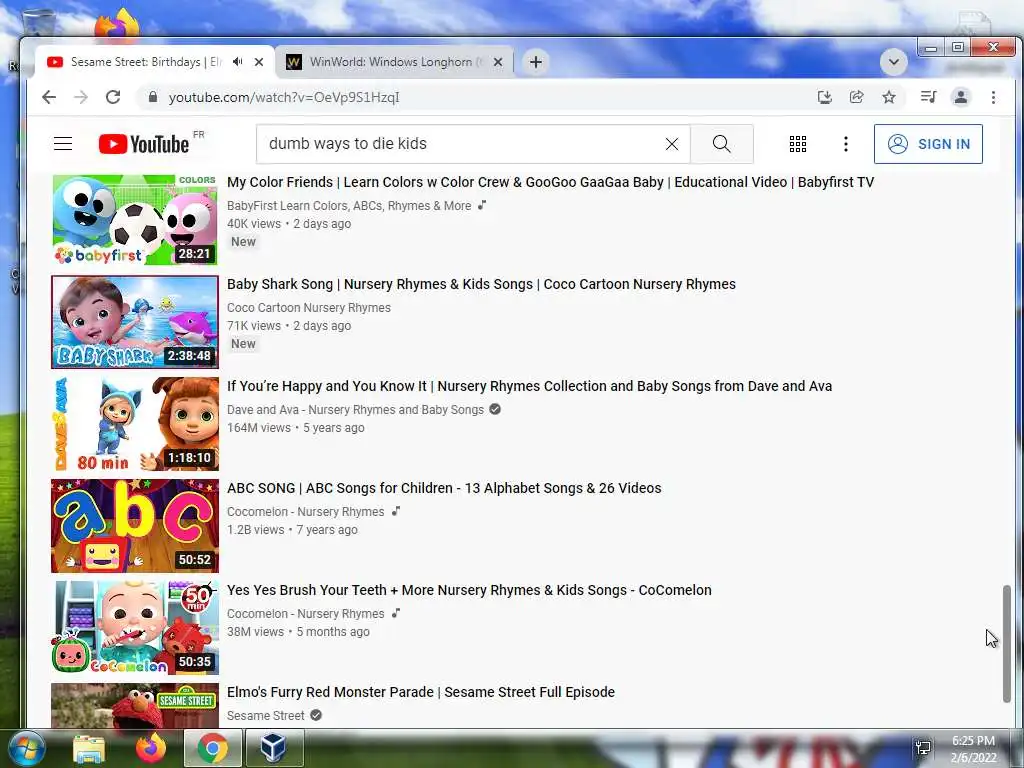Open the Dave and Ava 80 min thumbnail
Screen dimensions: 1024x768
point(135,424)
